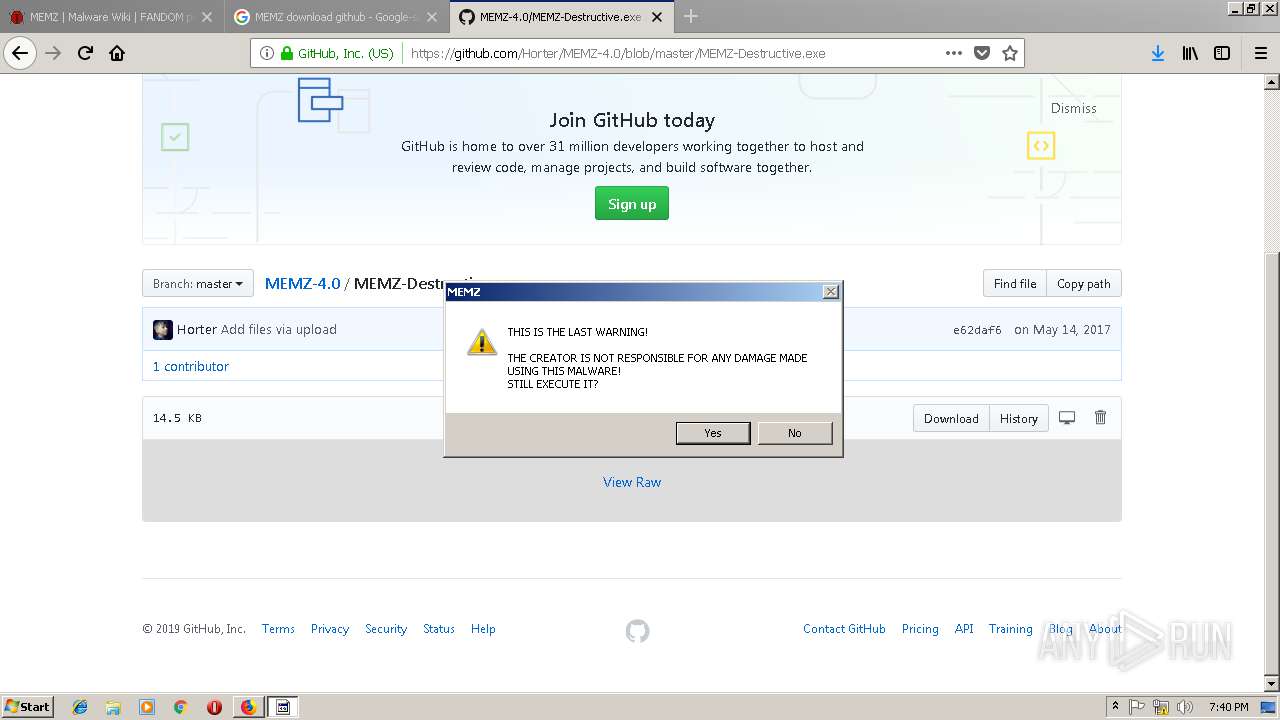
Task: Open site information icon in address bar
Action: pos(267,53)
